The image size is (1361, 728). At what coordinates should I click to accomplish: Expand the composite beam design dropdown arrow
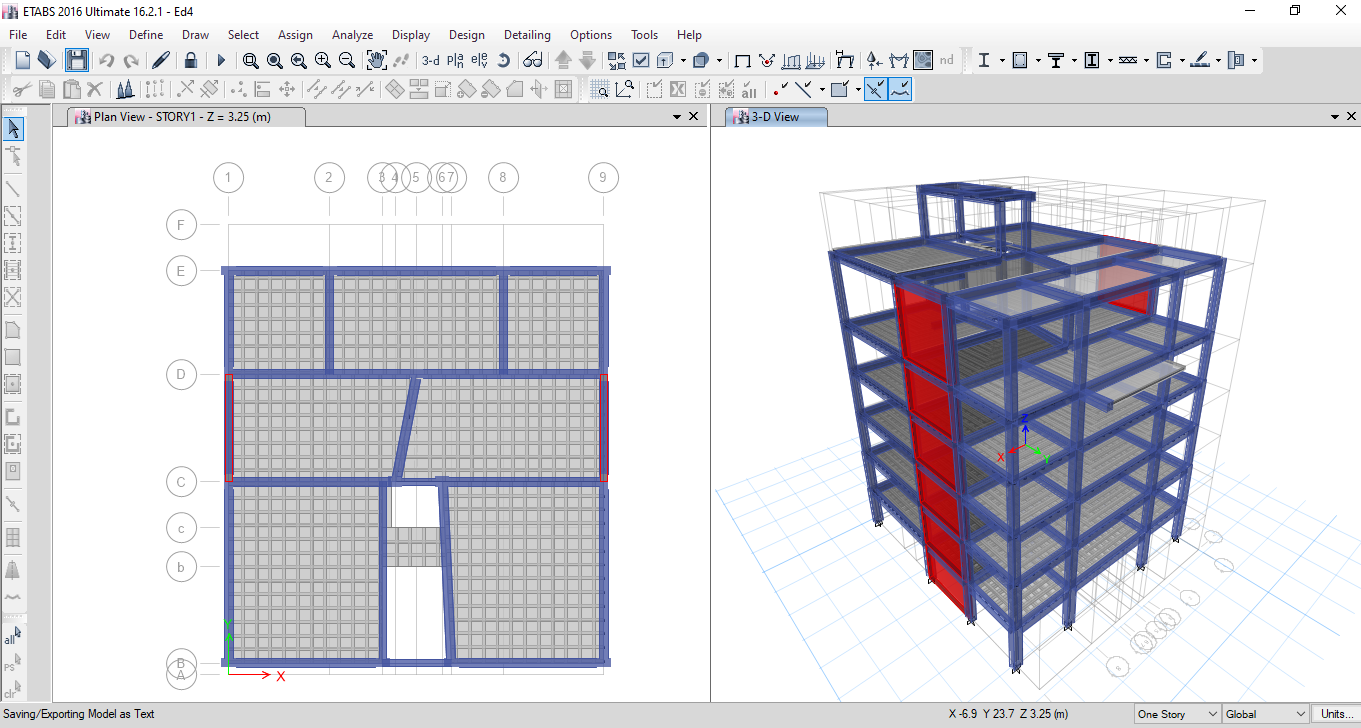click(x=1074, y=60)
